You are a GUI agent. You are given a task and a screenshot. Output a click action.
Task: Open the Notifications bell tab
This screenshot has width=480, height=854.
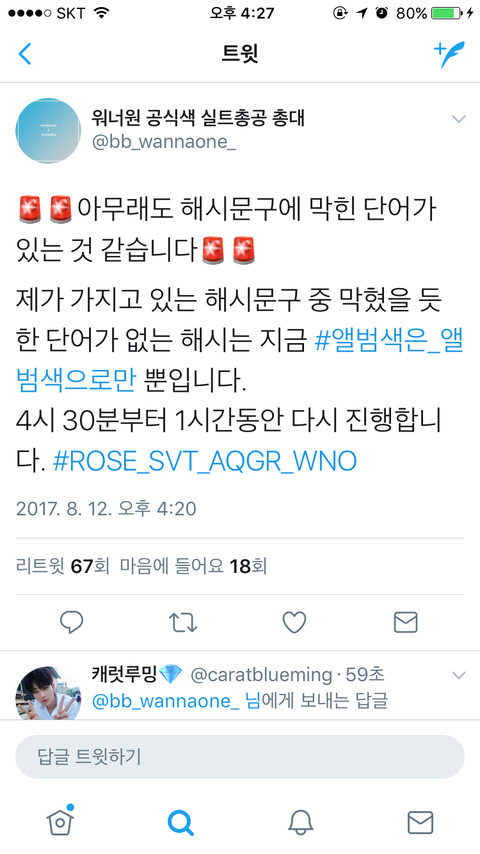coord(300,822)
